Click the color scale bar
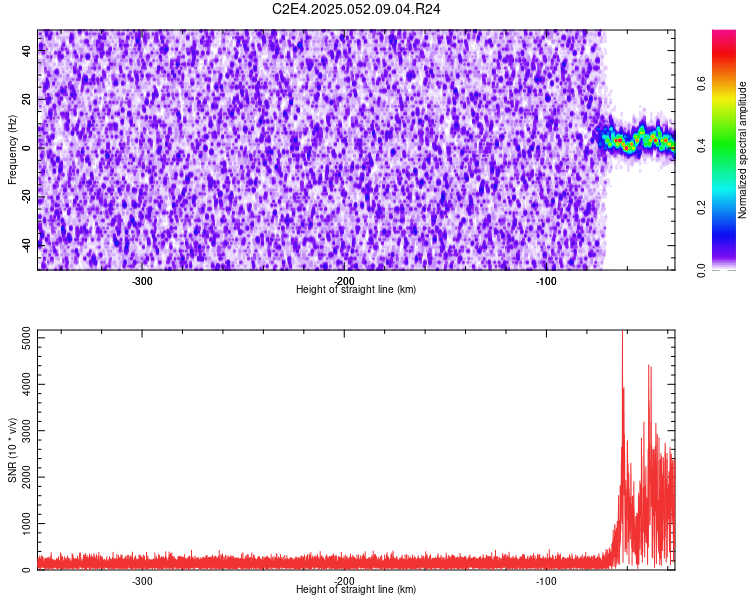 point(724,150)
